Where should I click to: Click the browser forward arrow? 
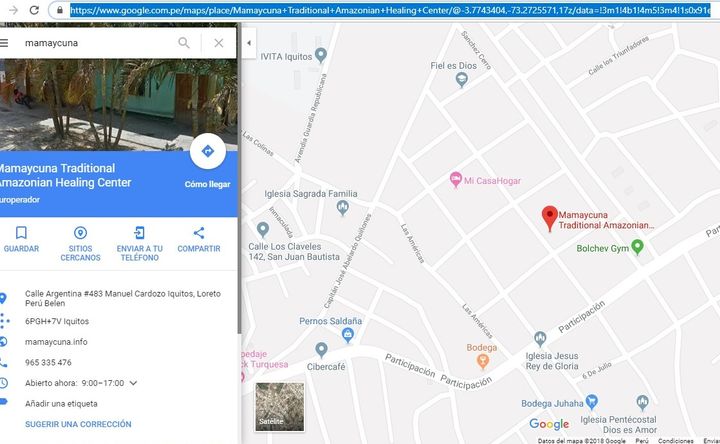point(13,10)
